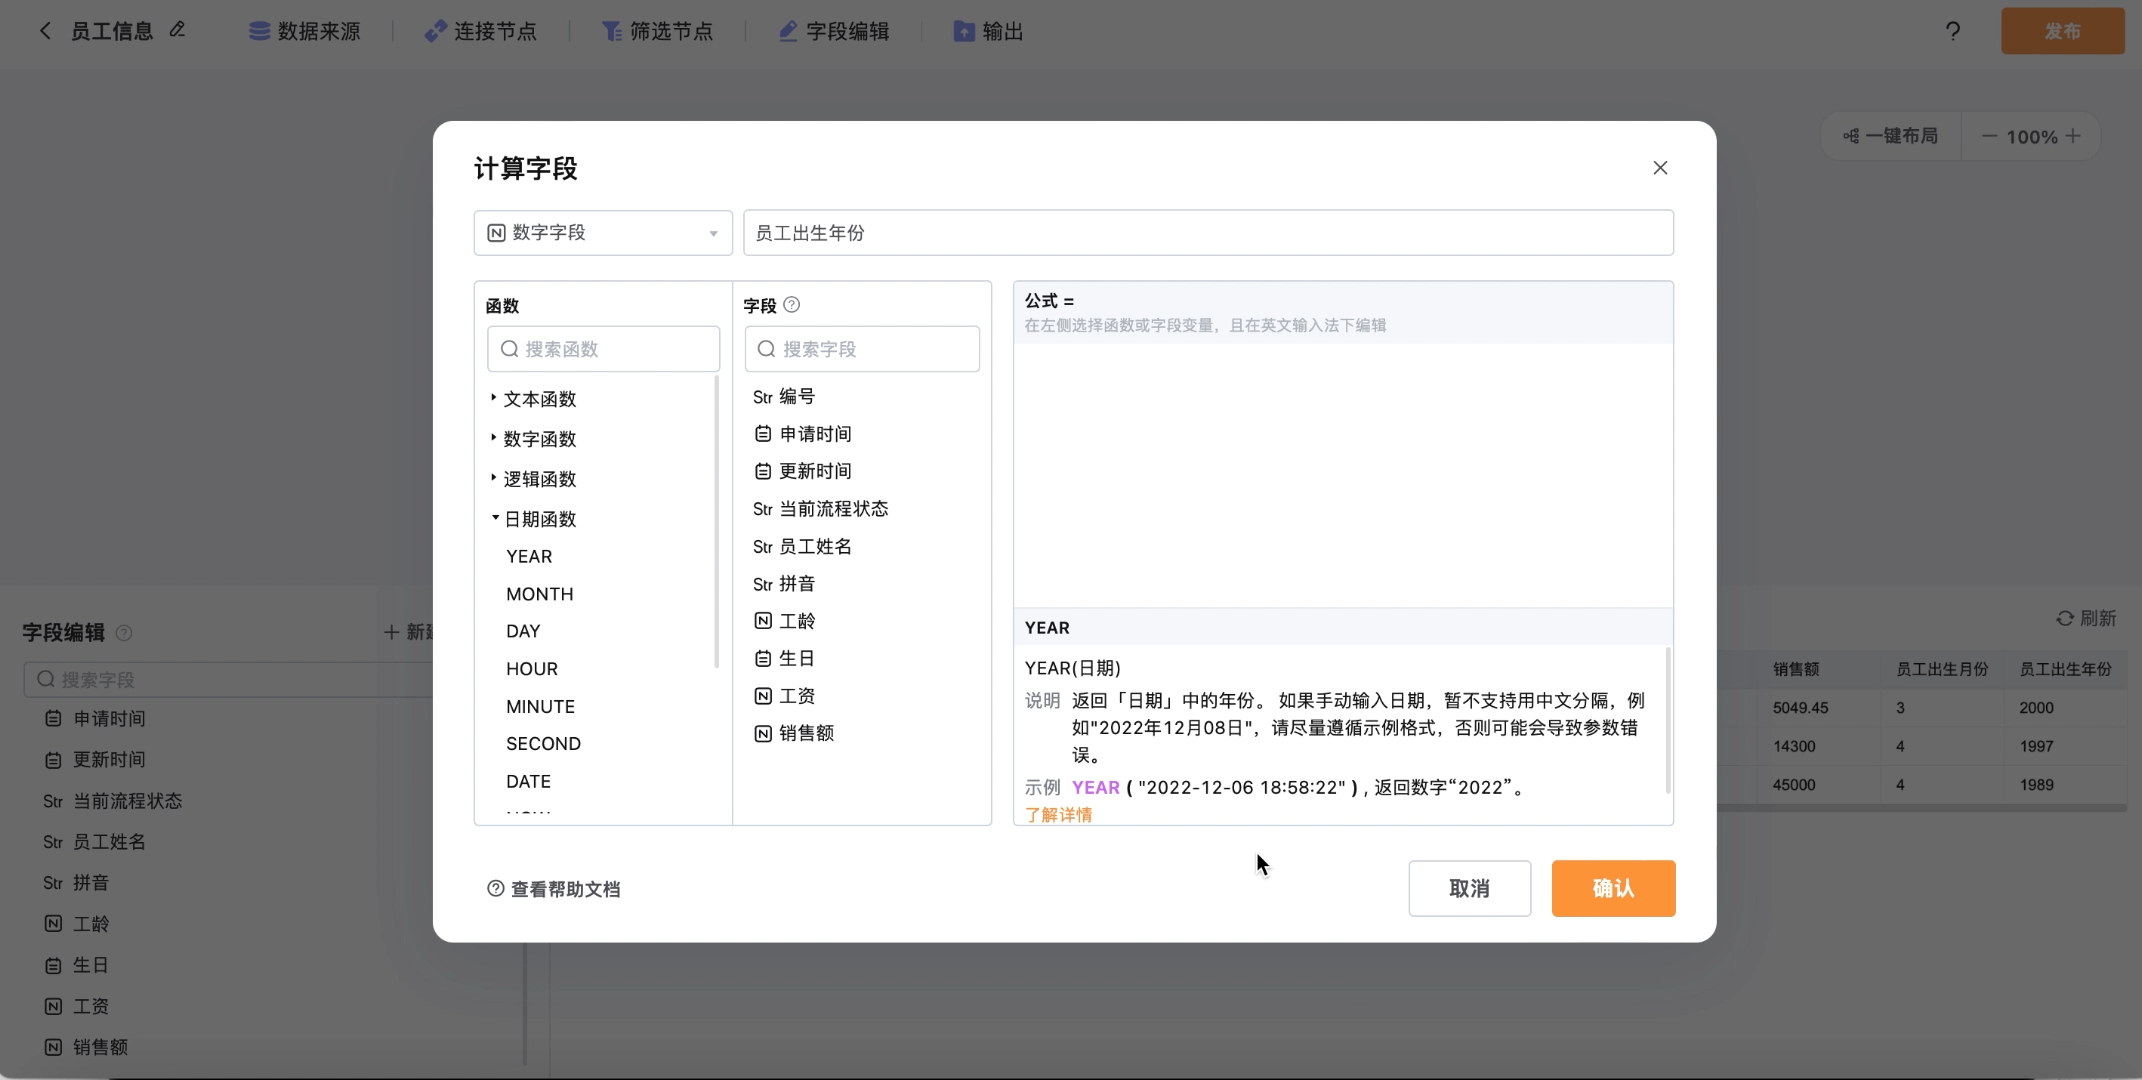Expand the 数字函数 category
Screen dimensions: 2142x1080
click(x=533, y=439)
